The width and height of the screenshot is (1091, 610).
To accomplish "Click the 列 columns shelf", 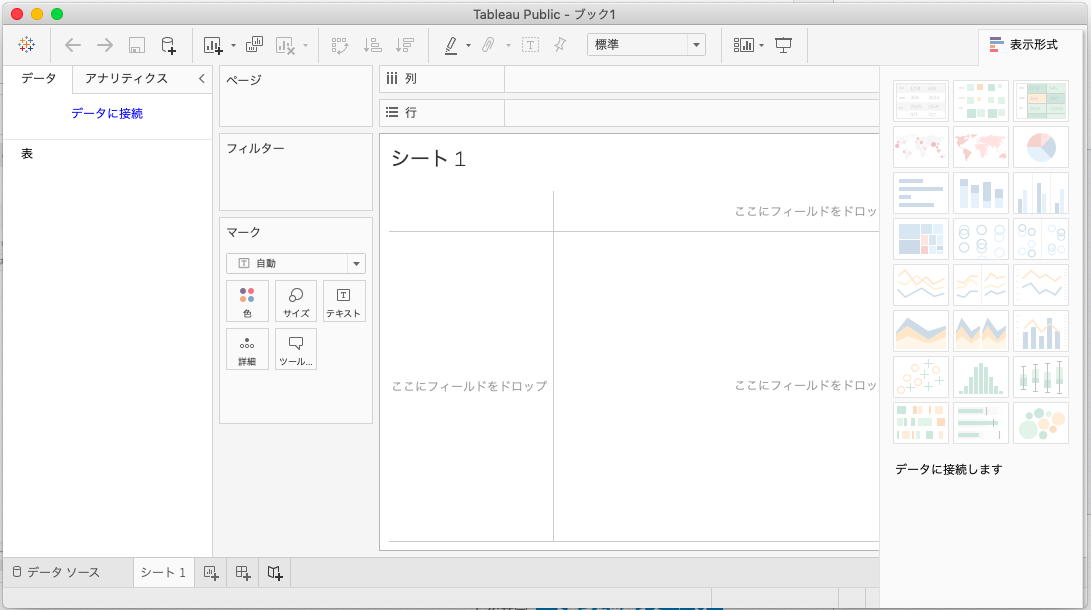I will [629, 79].
